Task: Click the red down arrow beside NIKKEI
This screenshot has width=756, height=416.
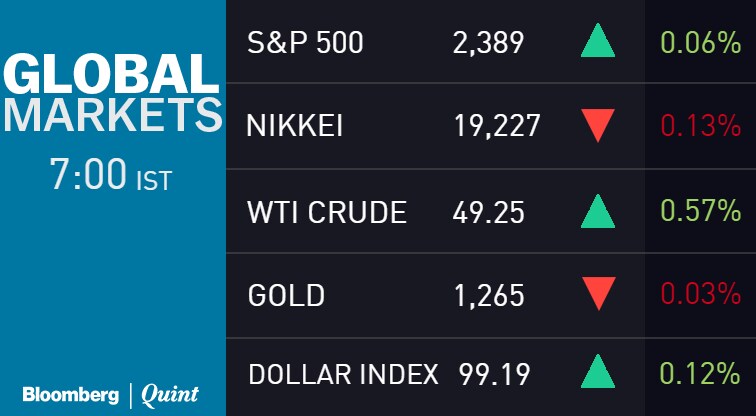Action: pyautogui.click(x=598, y=126)
